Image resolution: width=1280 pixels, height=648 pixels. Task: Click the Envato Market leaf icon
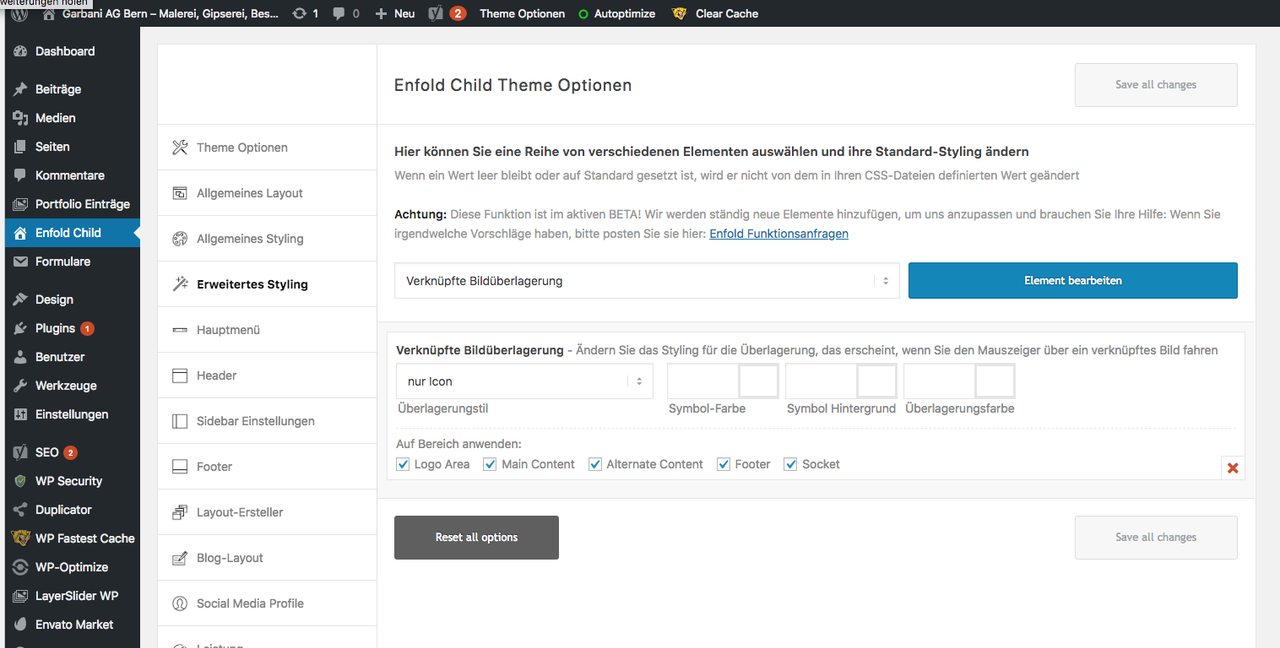click(20, 624)
